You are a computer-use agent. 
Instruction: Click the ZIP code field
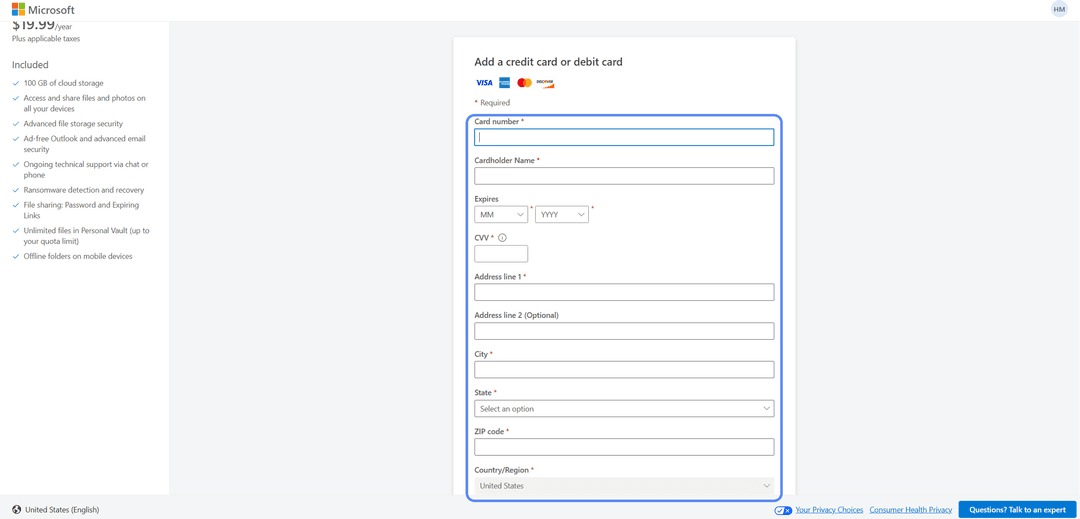pyautogui.click(x=624, y=447)
